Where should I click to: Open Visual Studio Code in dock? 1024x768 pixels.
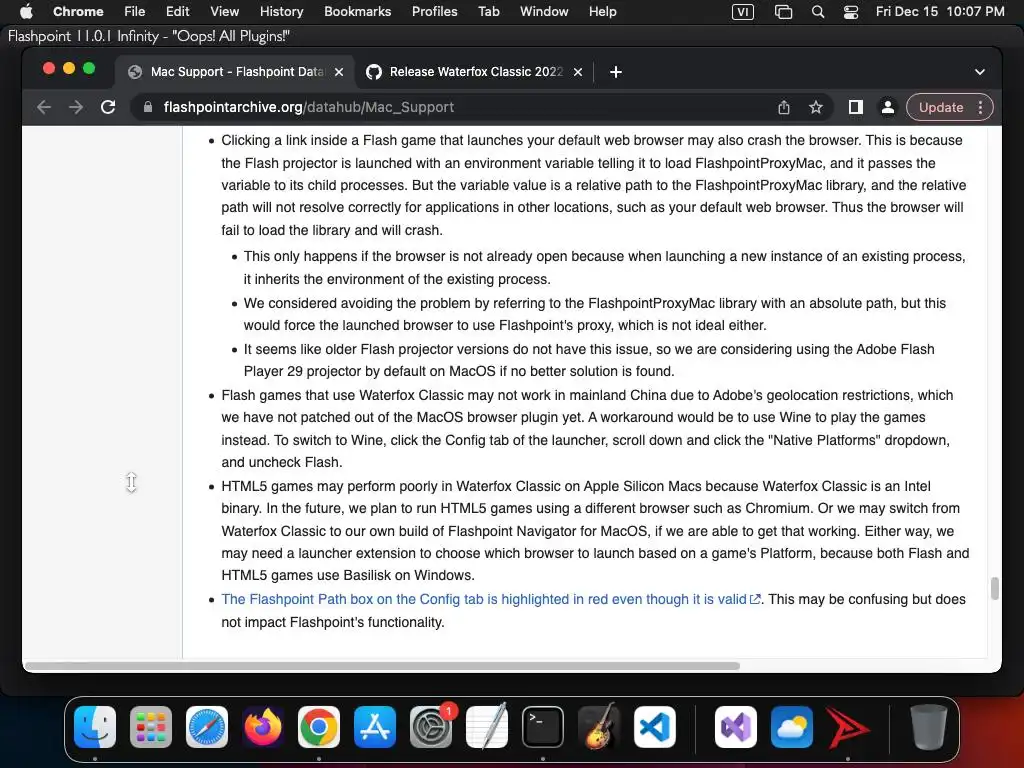[x=654, y=727]
